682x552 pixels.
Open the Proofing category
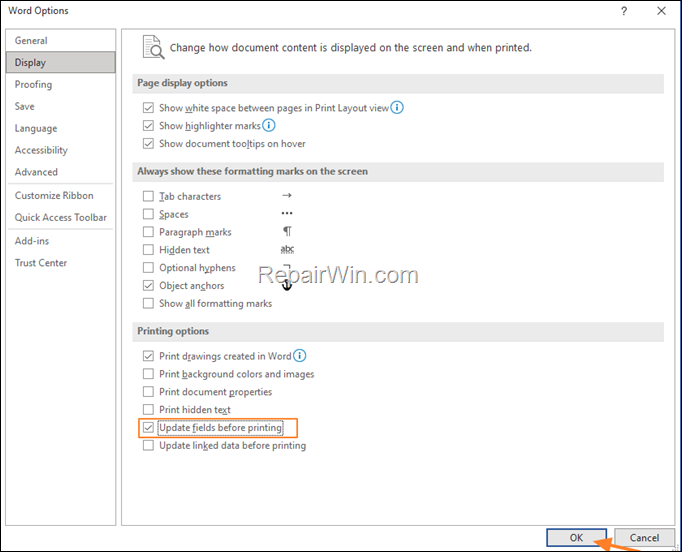pyautogui.click(x=61, y=84)
